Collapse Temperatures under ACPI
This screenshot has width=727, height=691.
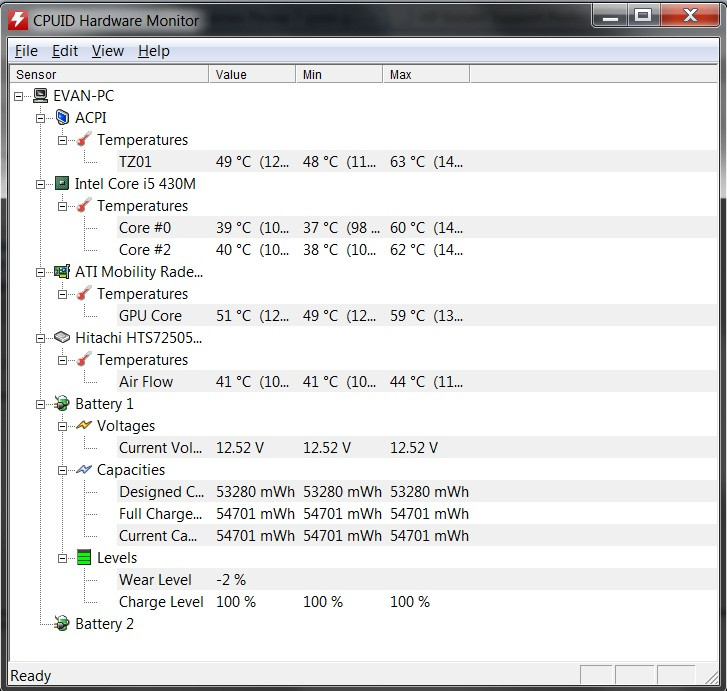pos(62,140)
